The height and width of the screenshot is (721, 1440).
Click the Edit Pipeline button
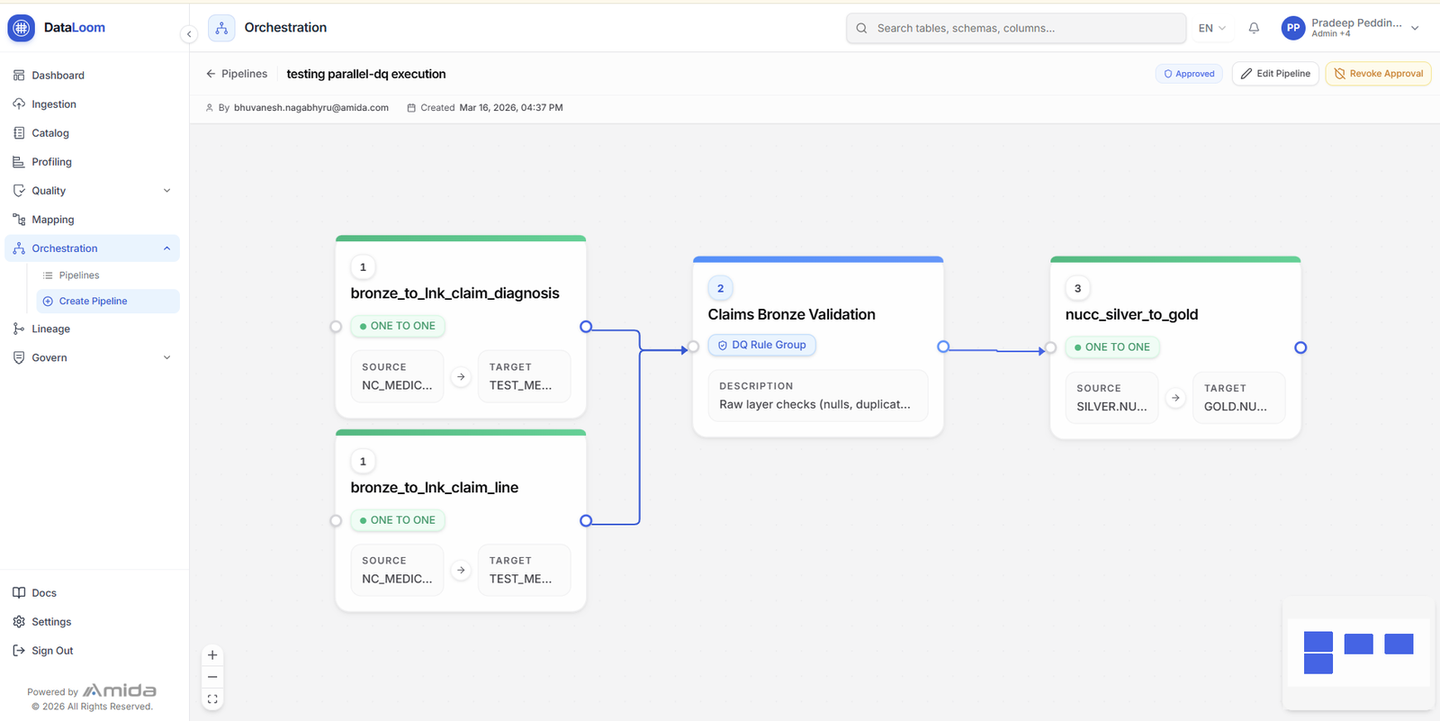1275,74
